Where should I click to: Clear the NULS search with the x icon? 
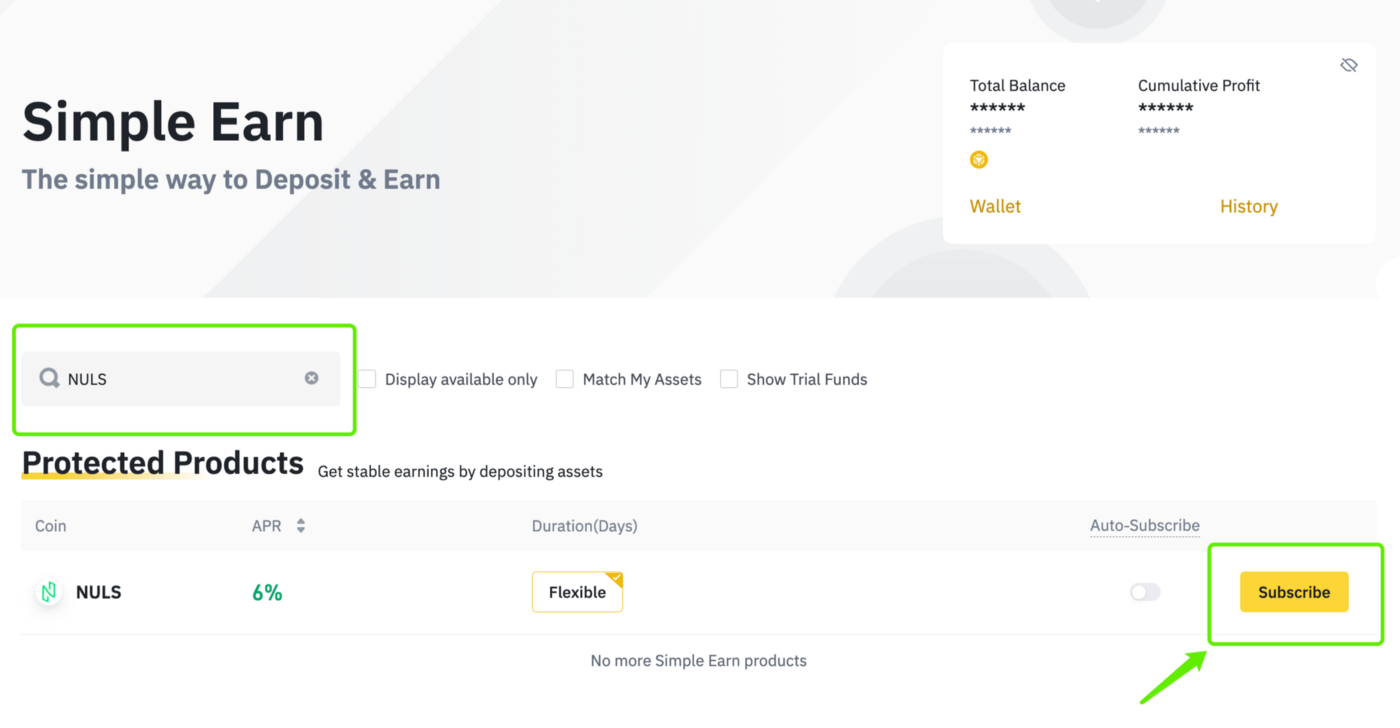click(x=312, y=378)
